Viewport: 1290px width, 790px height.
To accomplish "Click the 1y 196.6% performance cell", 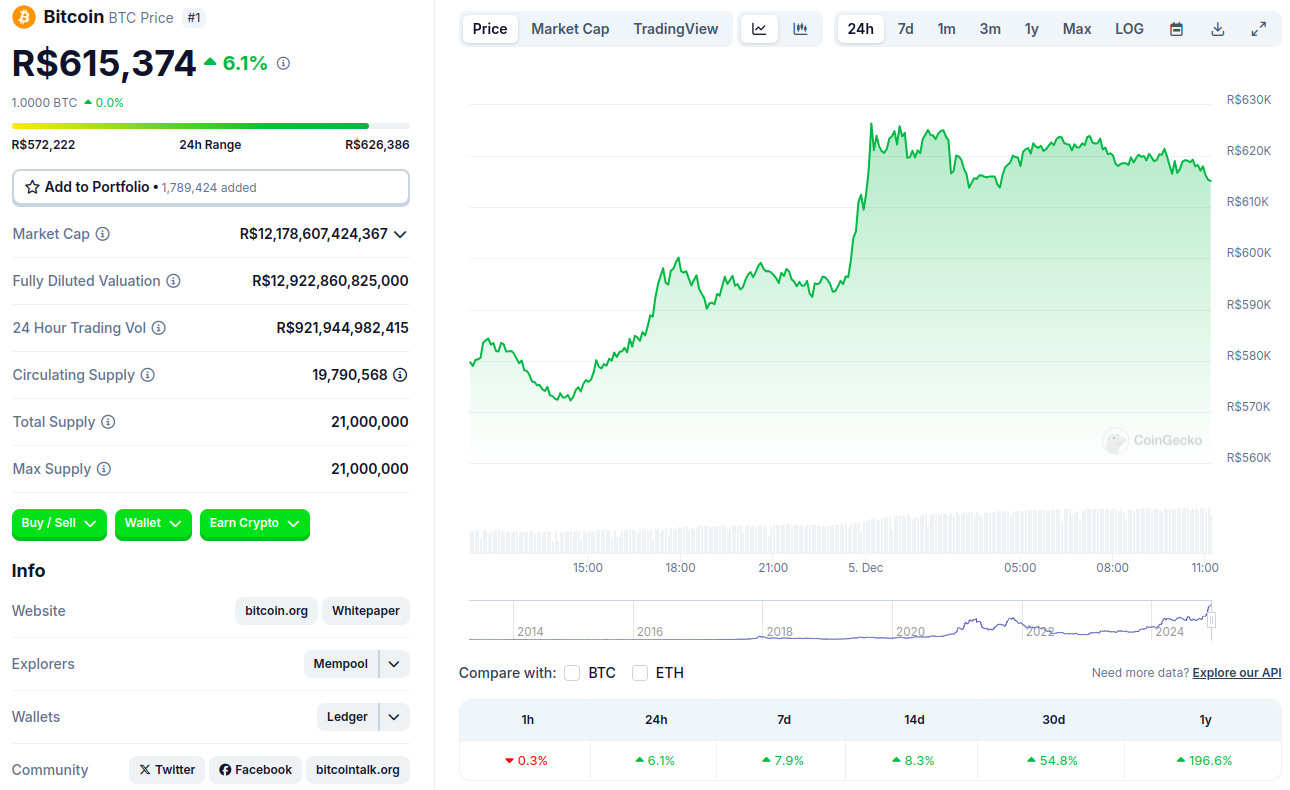I will click(1205, 761).
